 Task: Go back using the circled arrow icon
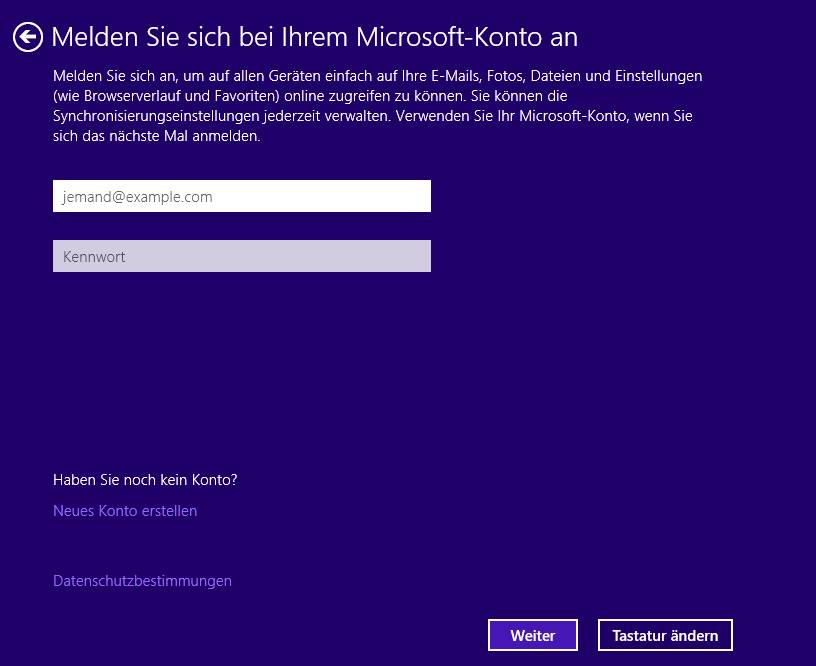point(28,37)
